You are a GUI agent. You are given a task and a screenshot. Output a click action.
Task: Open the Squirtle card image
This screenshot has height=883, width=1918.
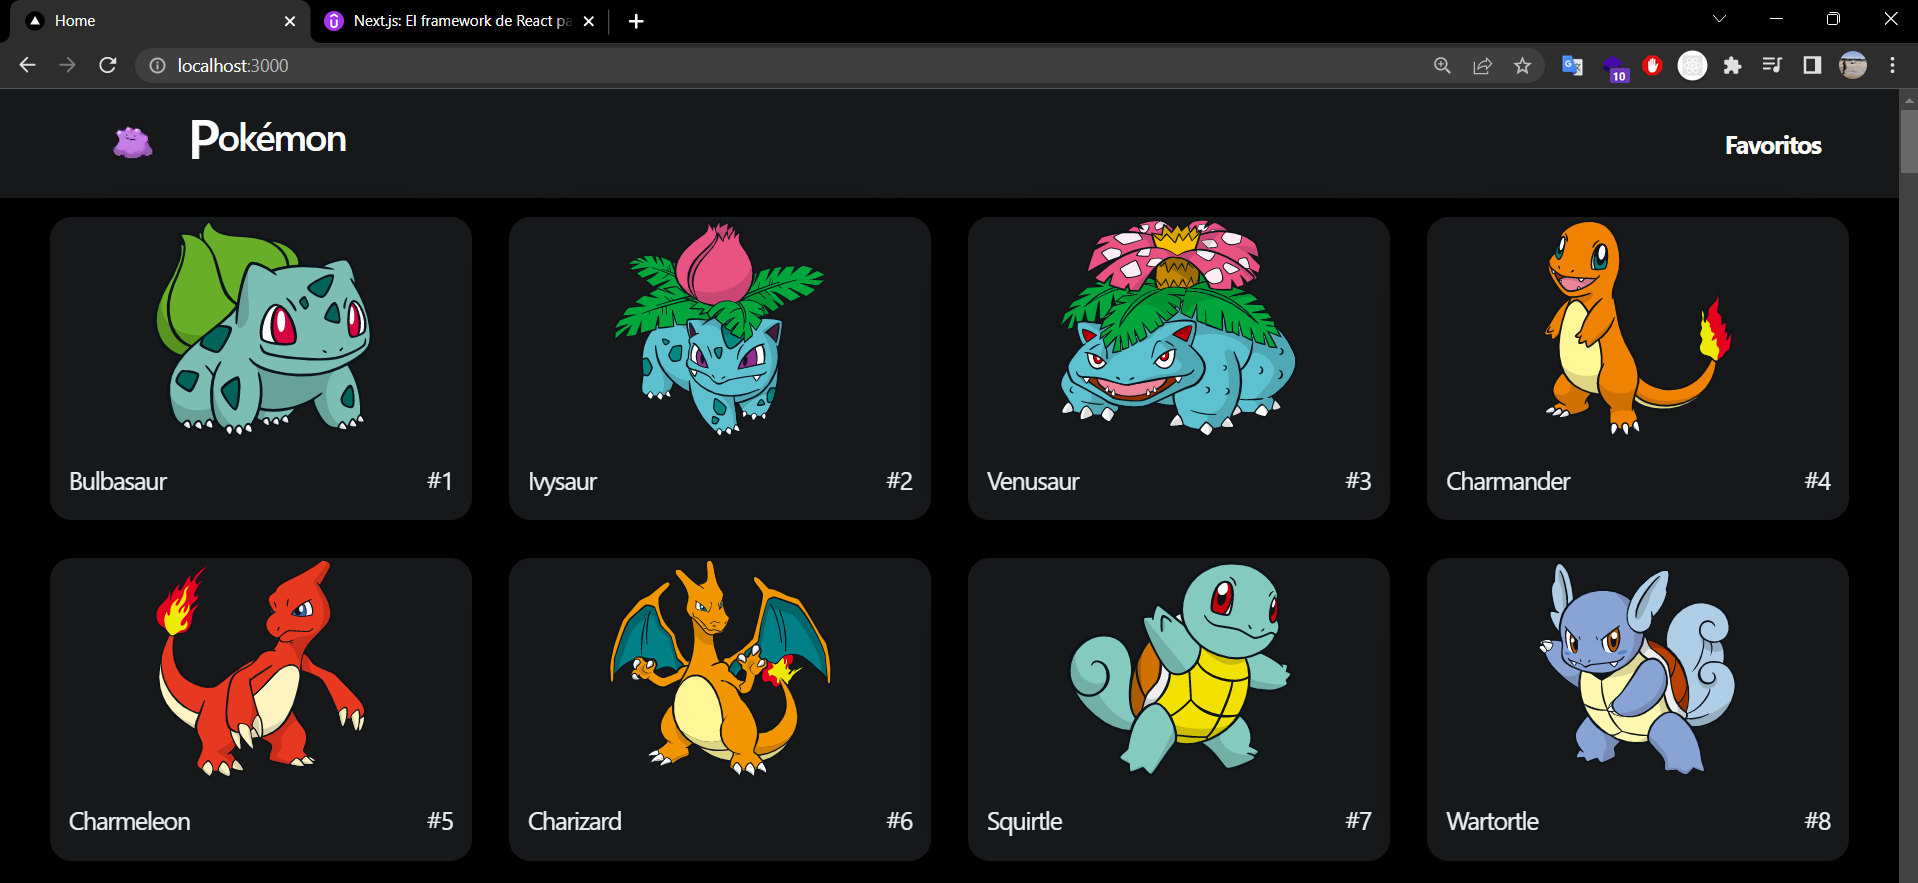[x=1180, y=668]
